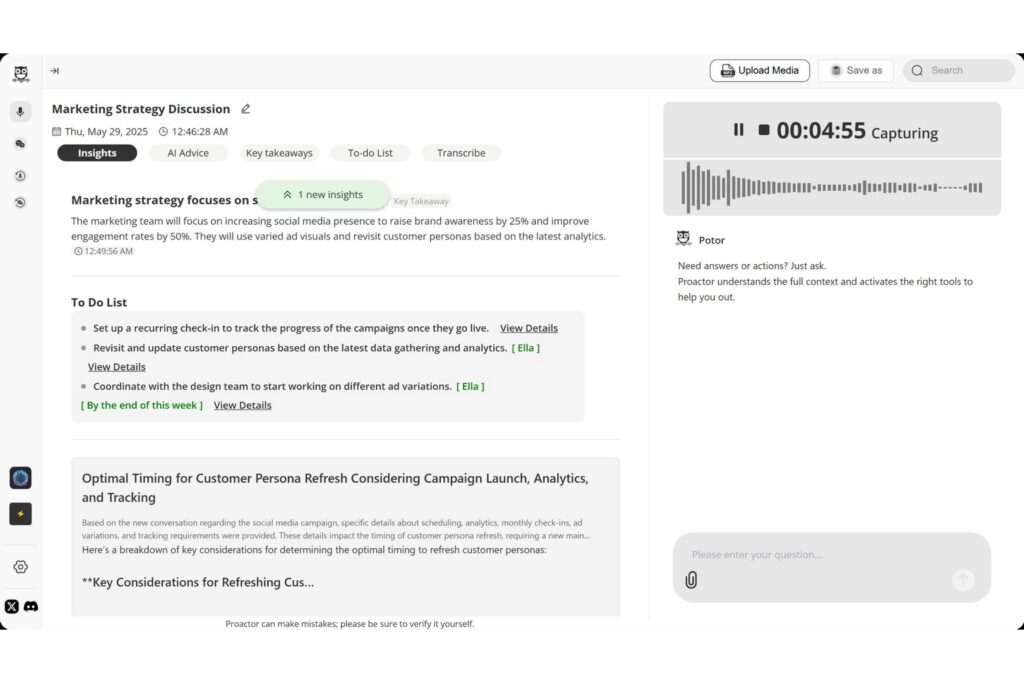The image size is (1024, 683).
Task: Open View Details for the recurring check-in task
Action: (528, 328)
